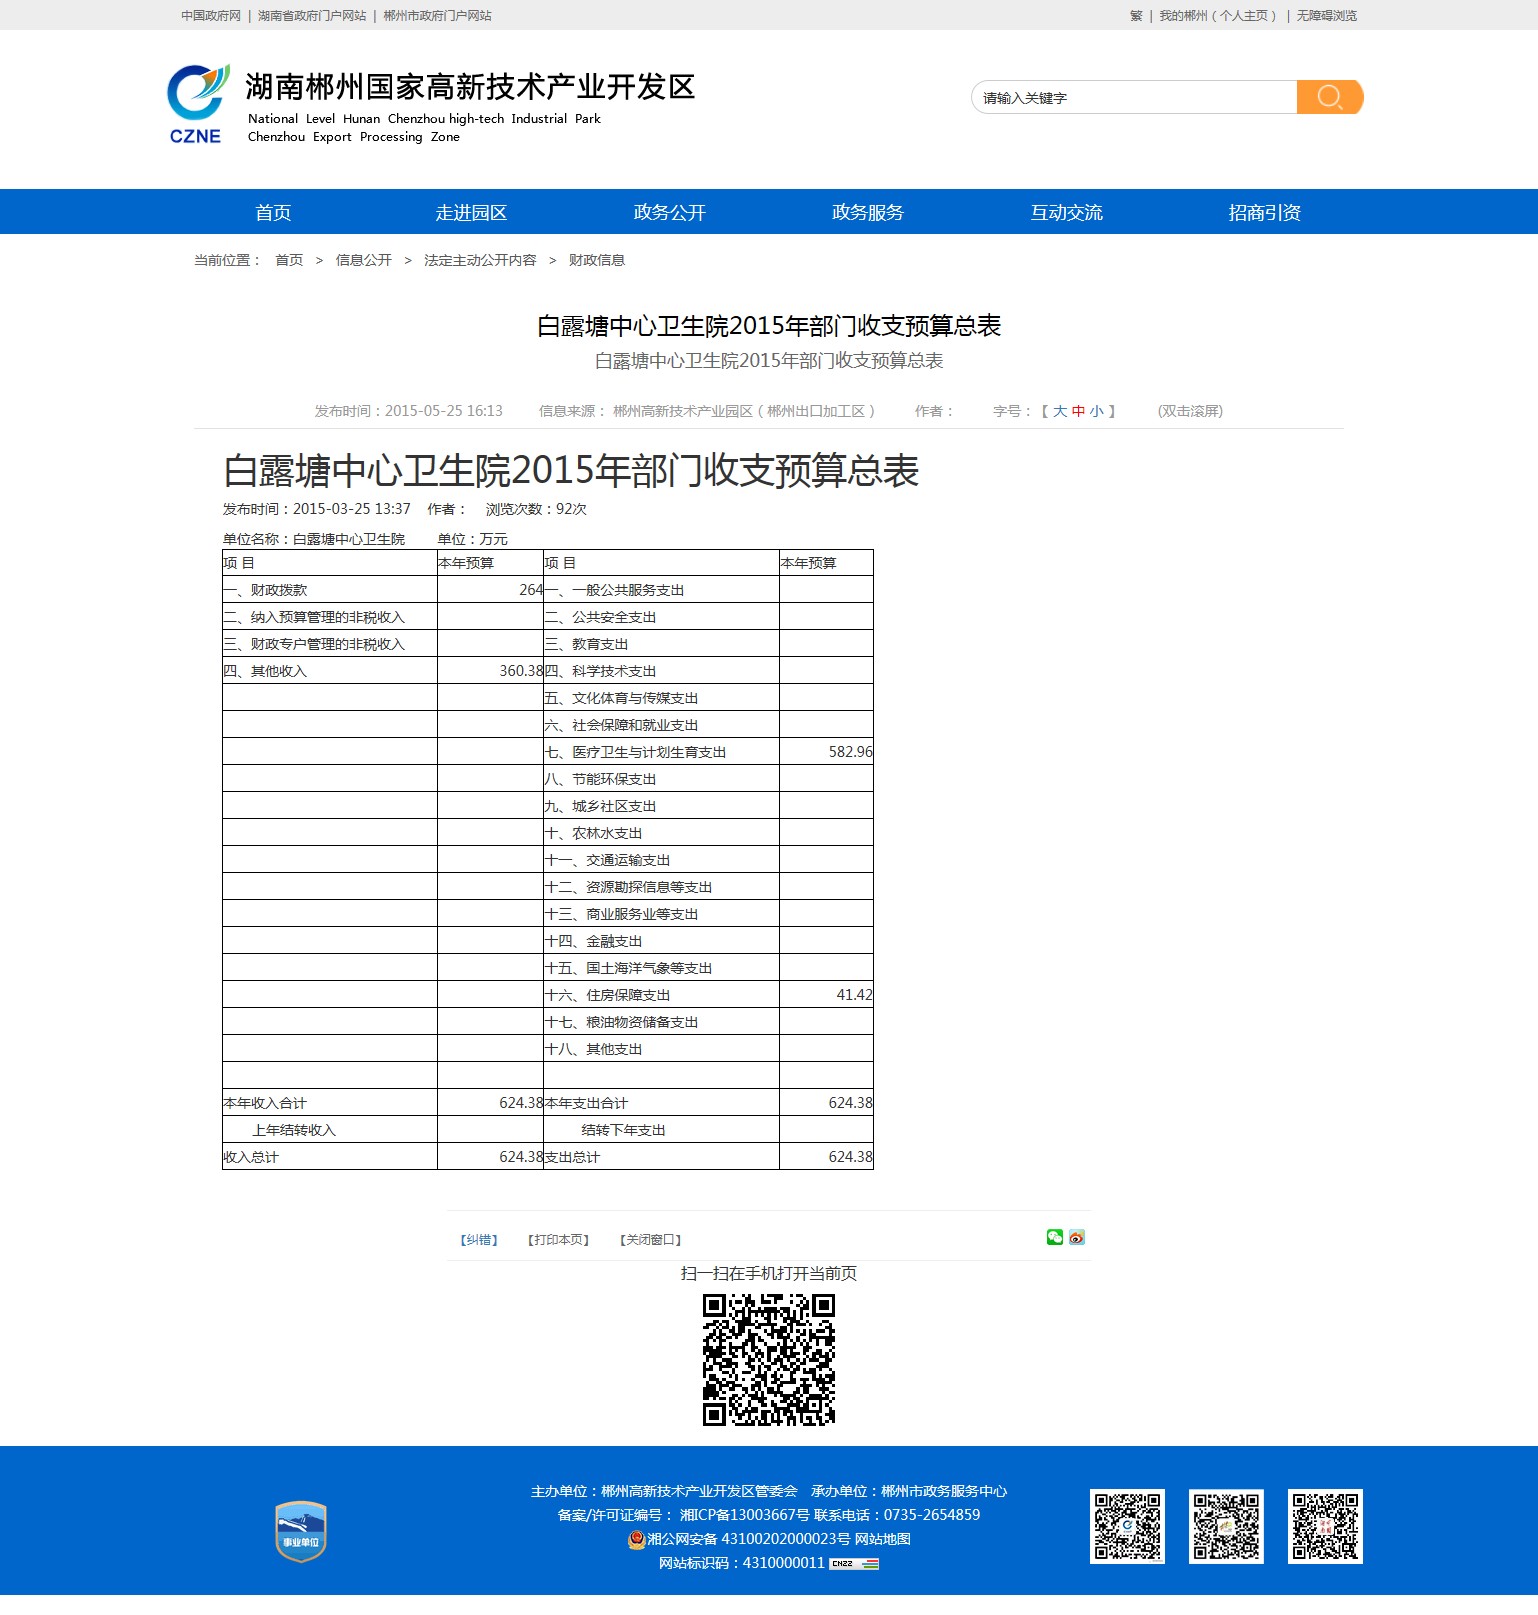The width and height of the screenshot is (1538, 1615).
Task: Open the 招商引资 navigation item
Action: pos(1265,212)
